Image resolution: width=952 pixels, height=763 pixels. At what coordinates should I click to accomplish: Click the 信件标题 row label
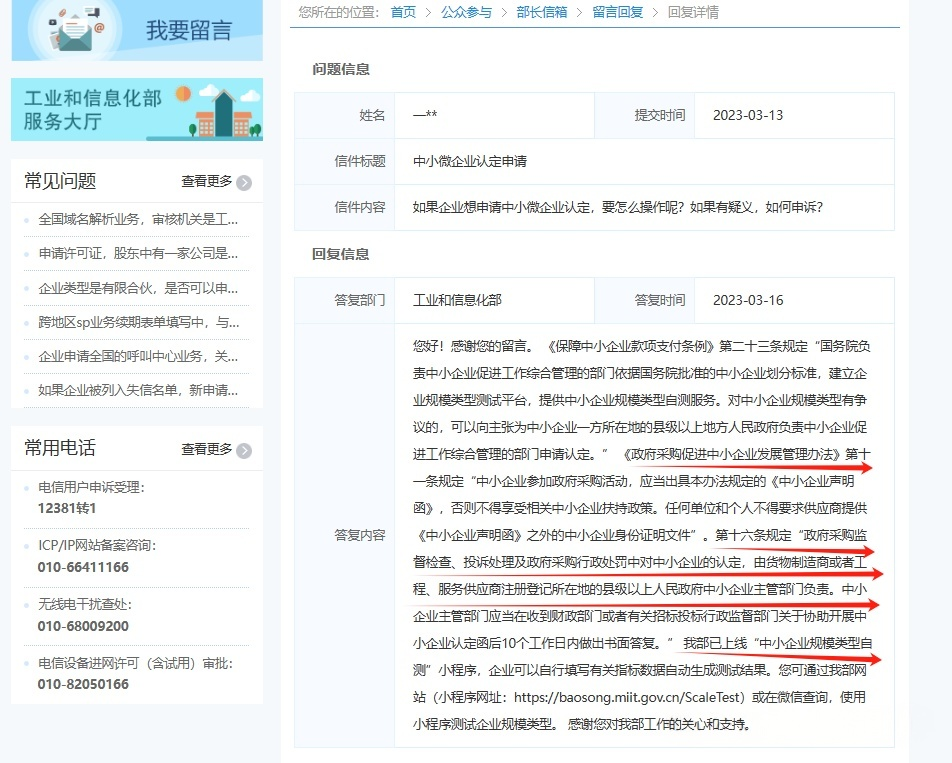pos(359,161)
